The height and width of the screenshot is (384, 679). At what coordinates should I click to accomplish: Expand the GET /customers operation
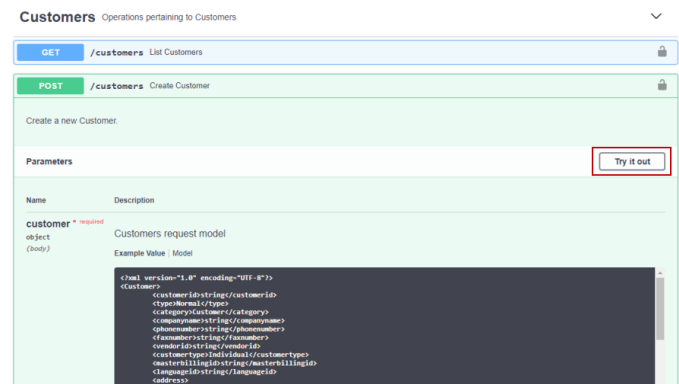[345, 52]
